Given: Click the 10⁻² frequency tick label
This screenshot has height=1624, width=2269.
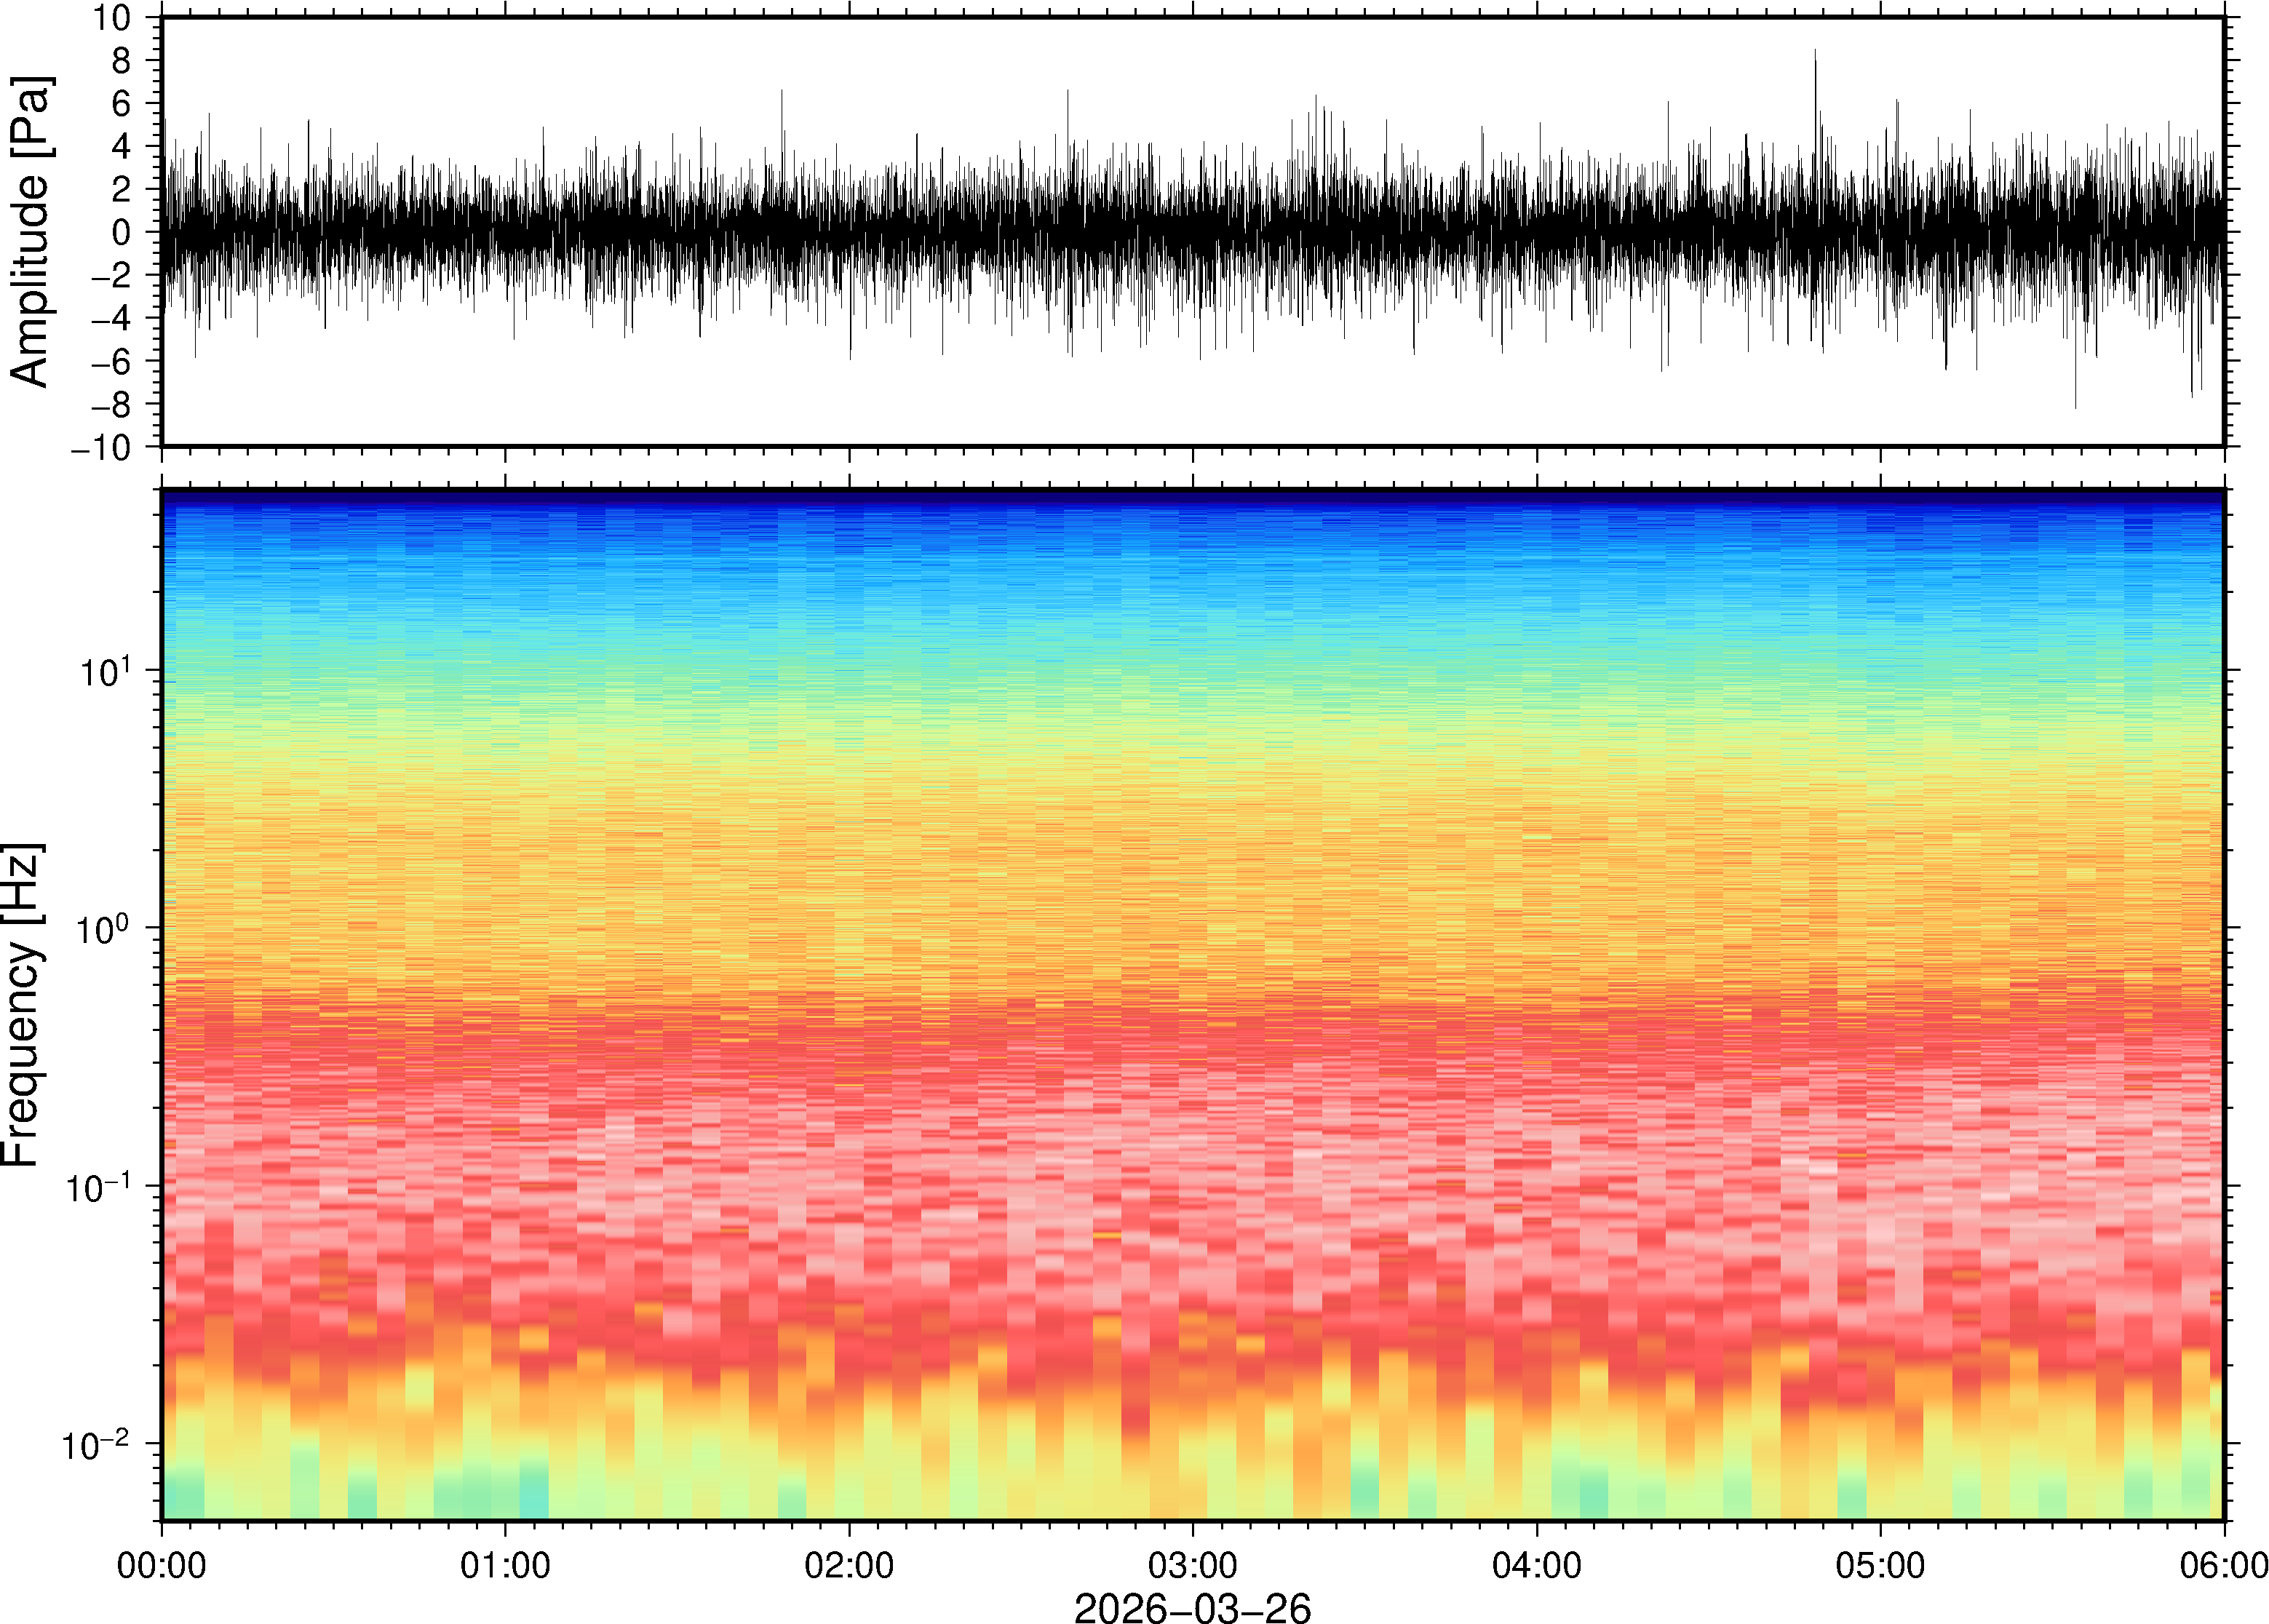Looking at the screenshot, I should tap(97, 1445).
